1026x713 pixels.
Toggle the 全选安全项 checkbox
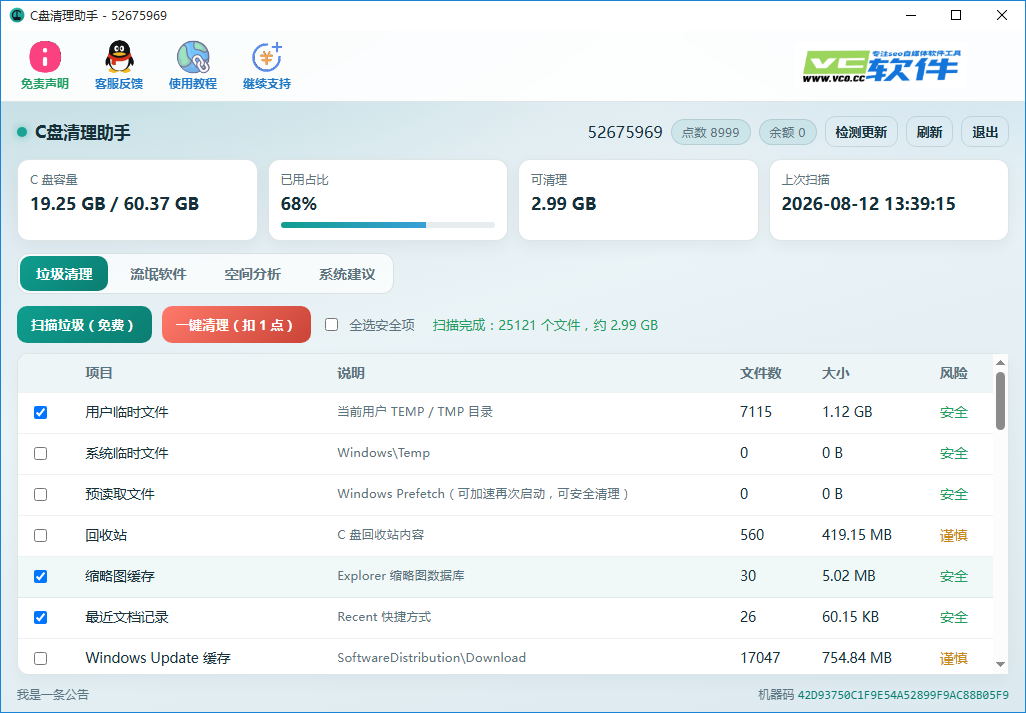point(332,324)
